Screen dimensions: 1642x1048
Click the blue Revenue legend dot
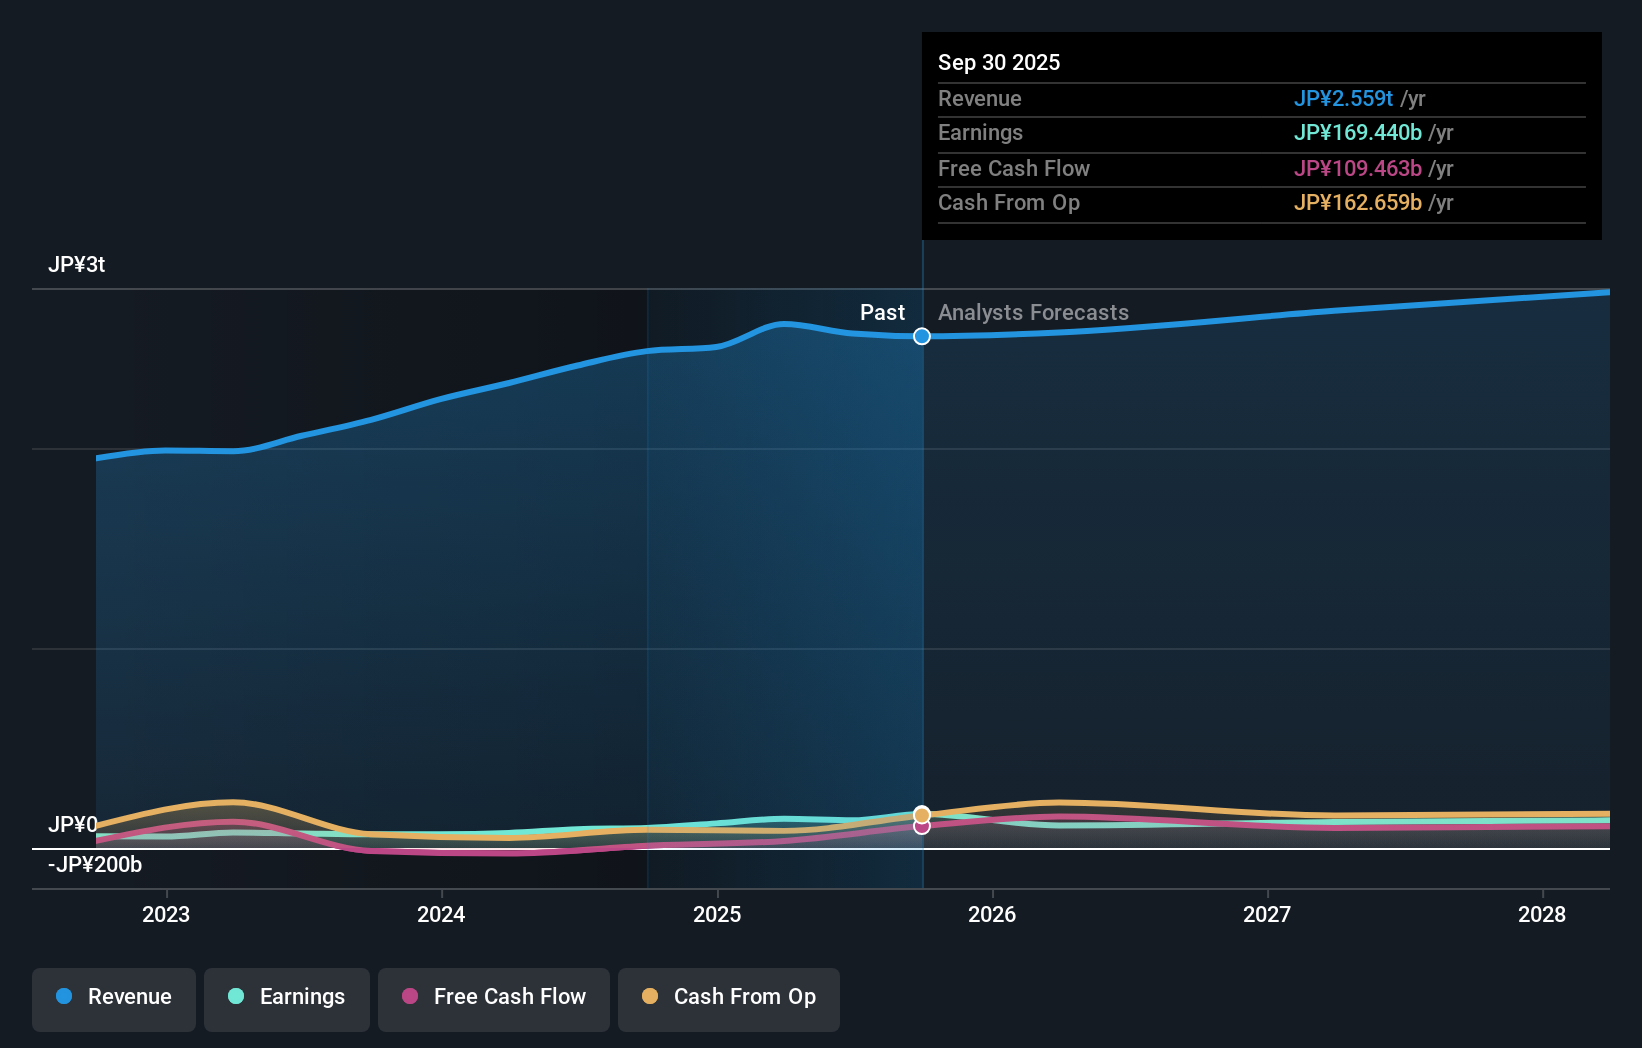click(63, 996)
